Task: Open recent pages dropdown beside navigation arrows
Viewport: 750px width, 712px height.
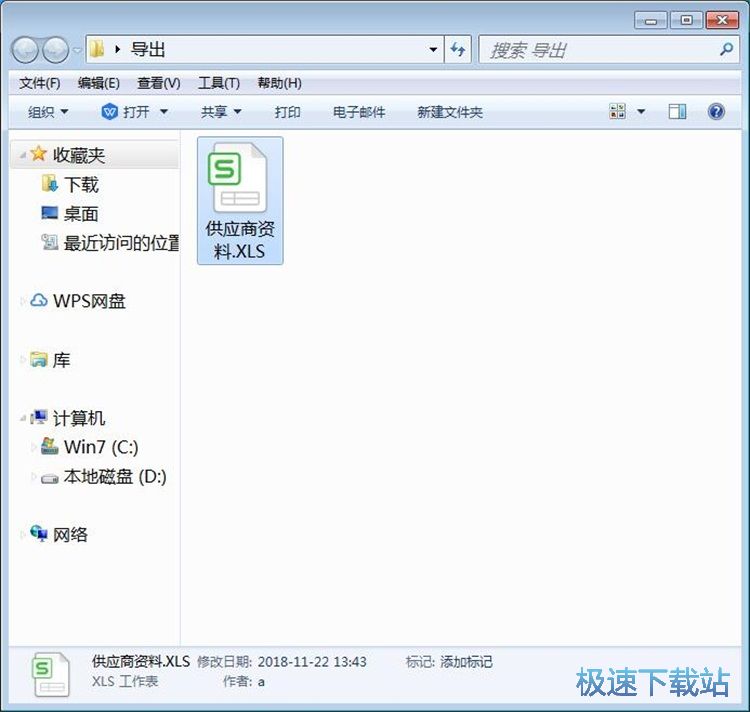Action: [77, 50]
